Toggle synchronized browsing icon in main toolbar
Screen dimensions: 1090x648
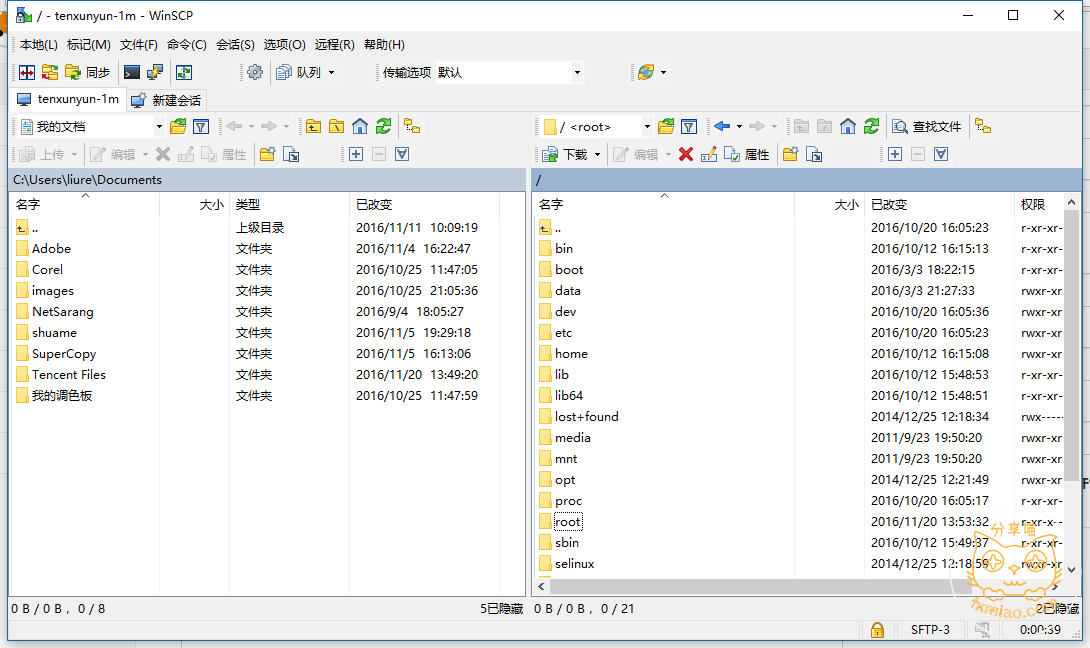tap(183, 72)
